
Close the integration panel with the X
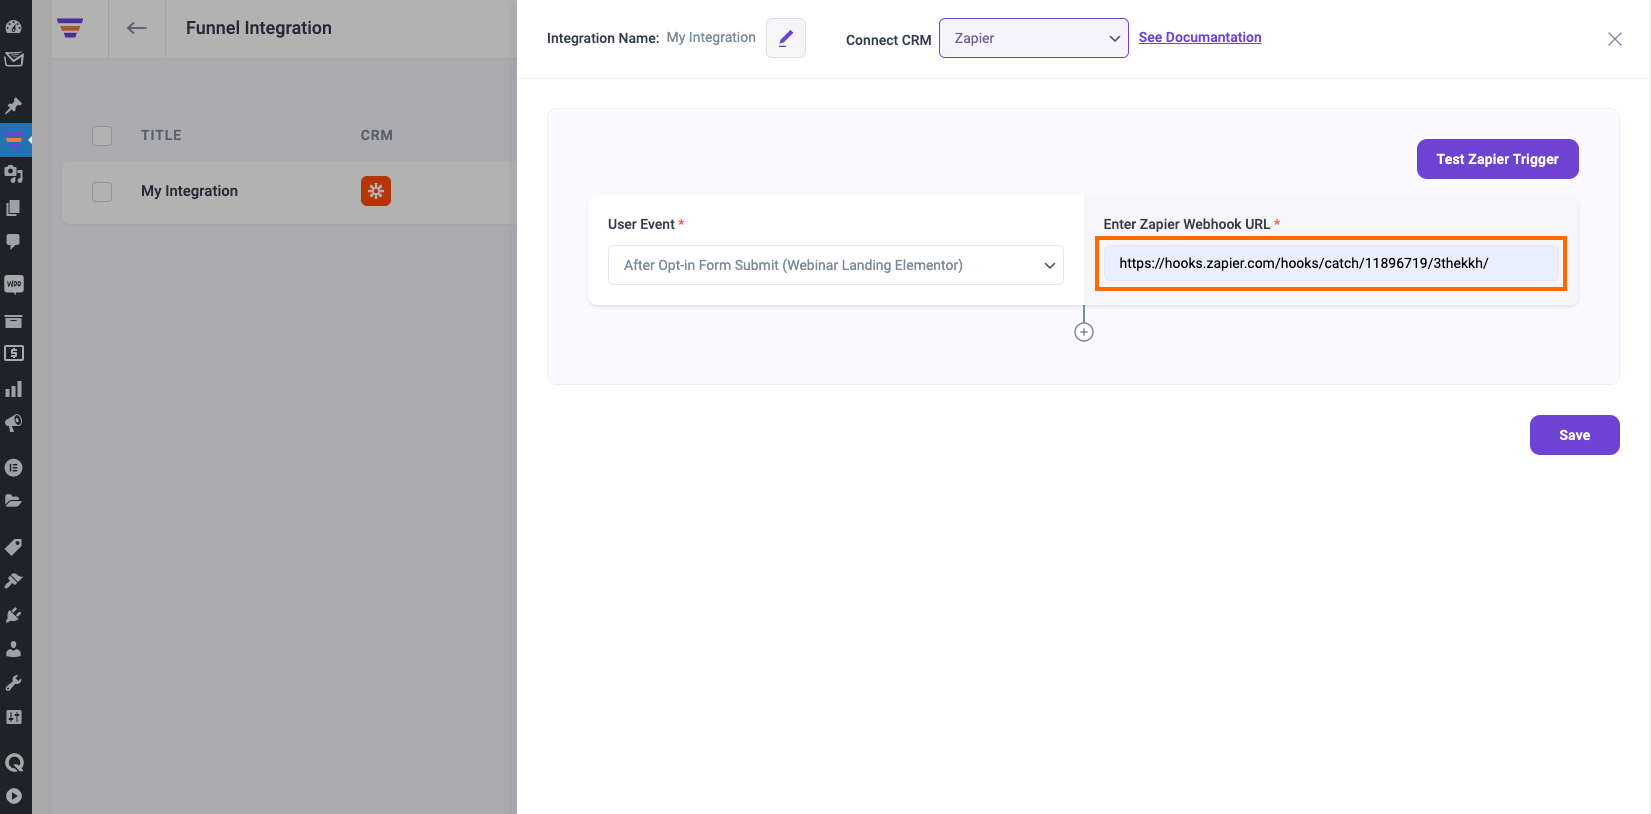[x=1615, y=39]
